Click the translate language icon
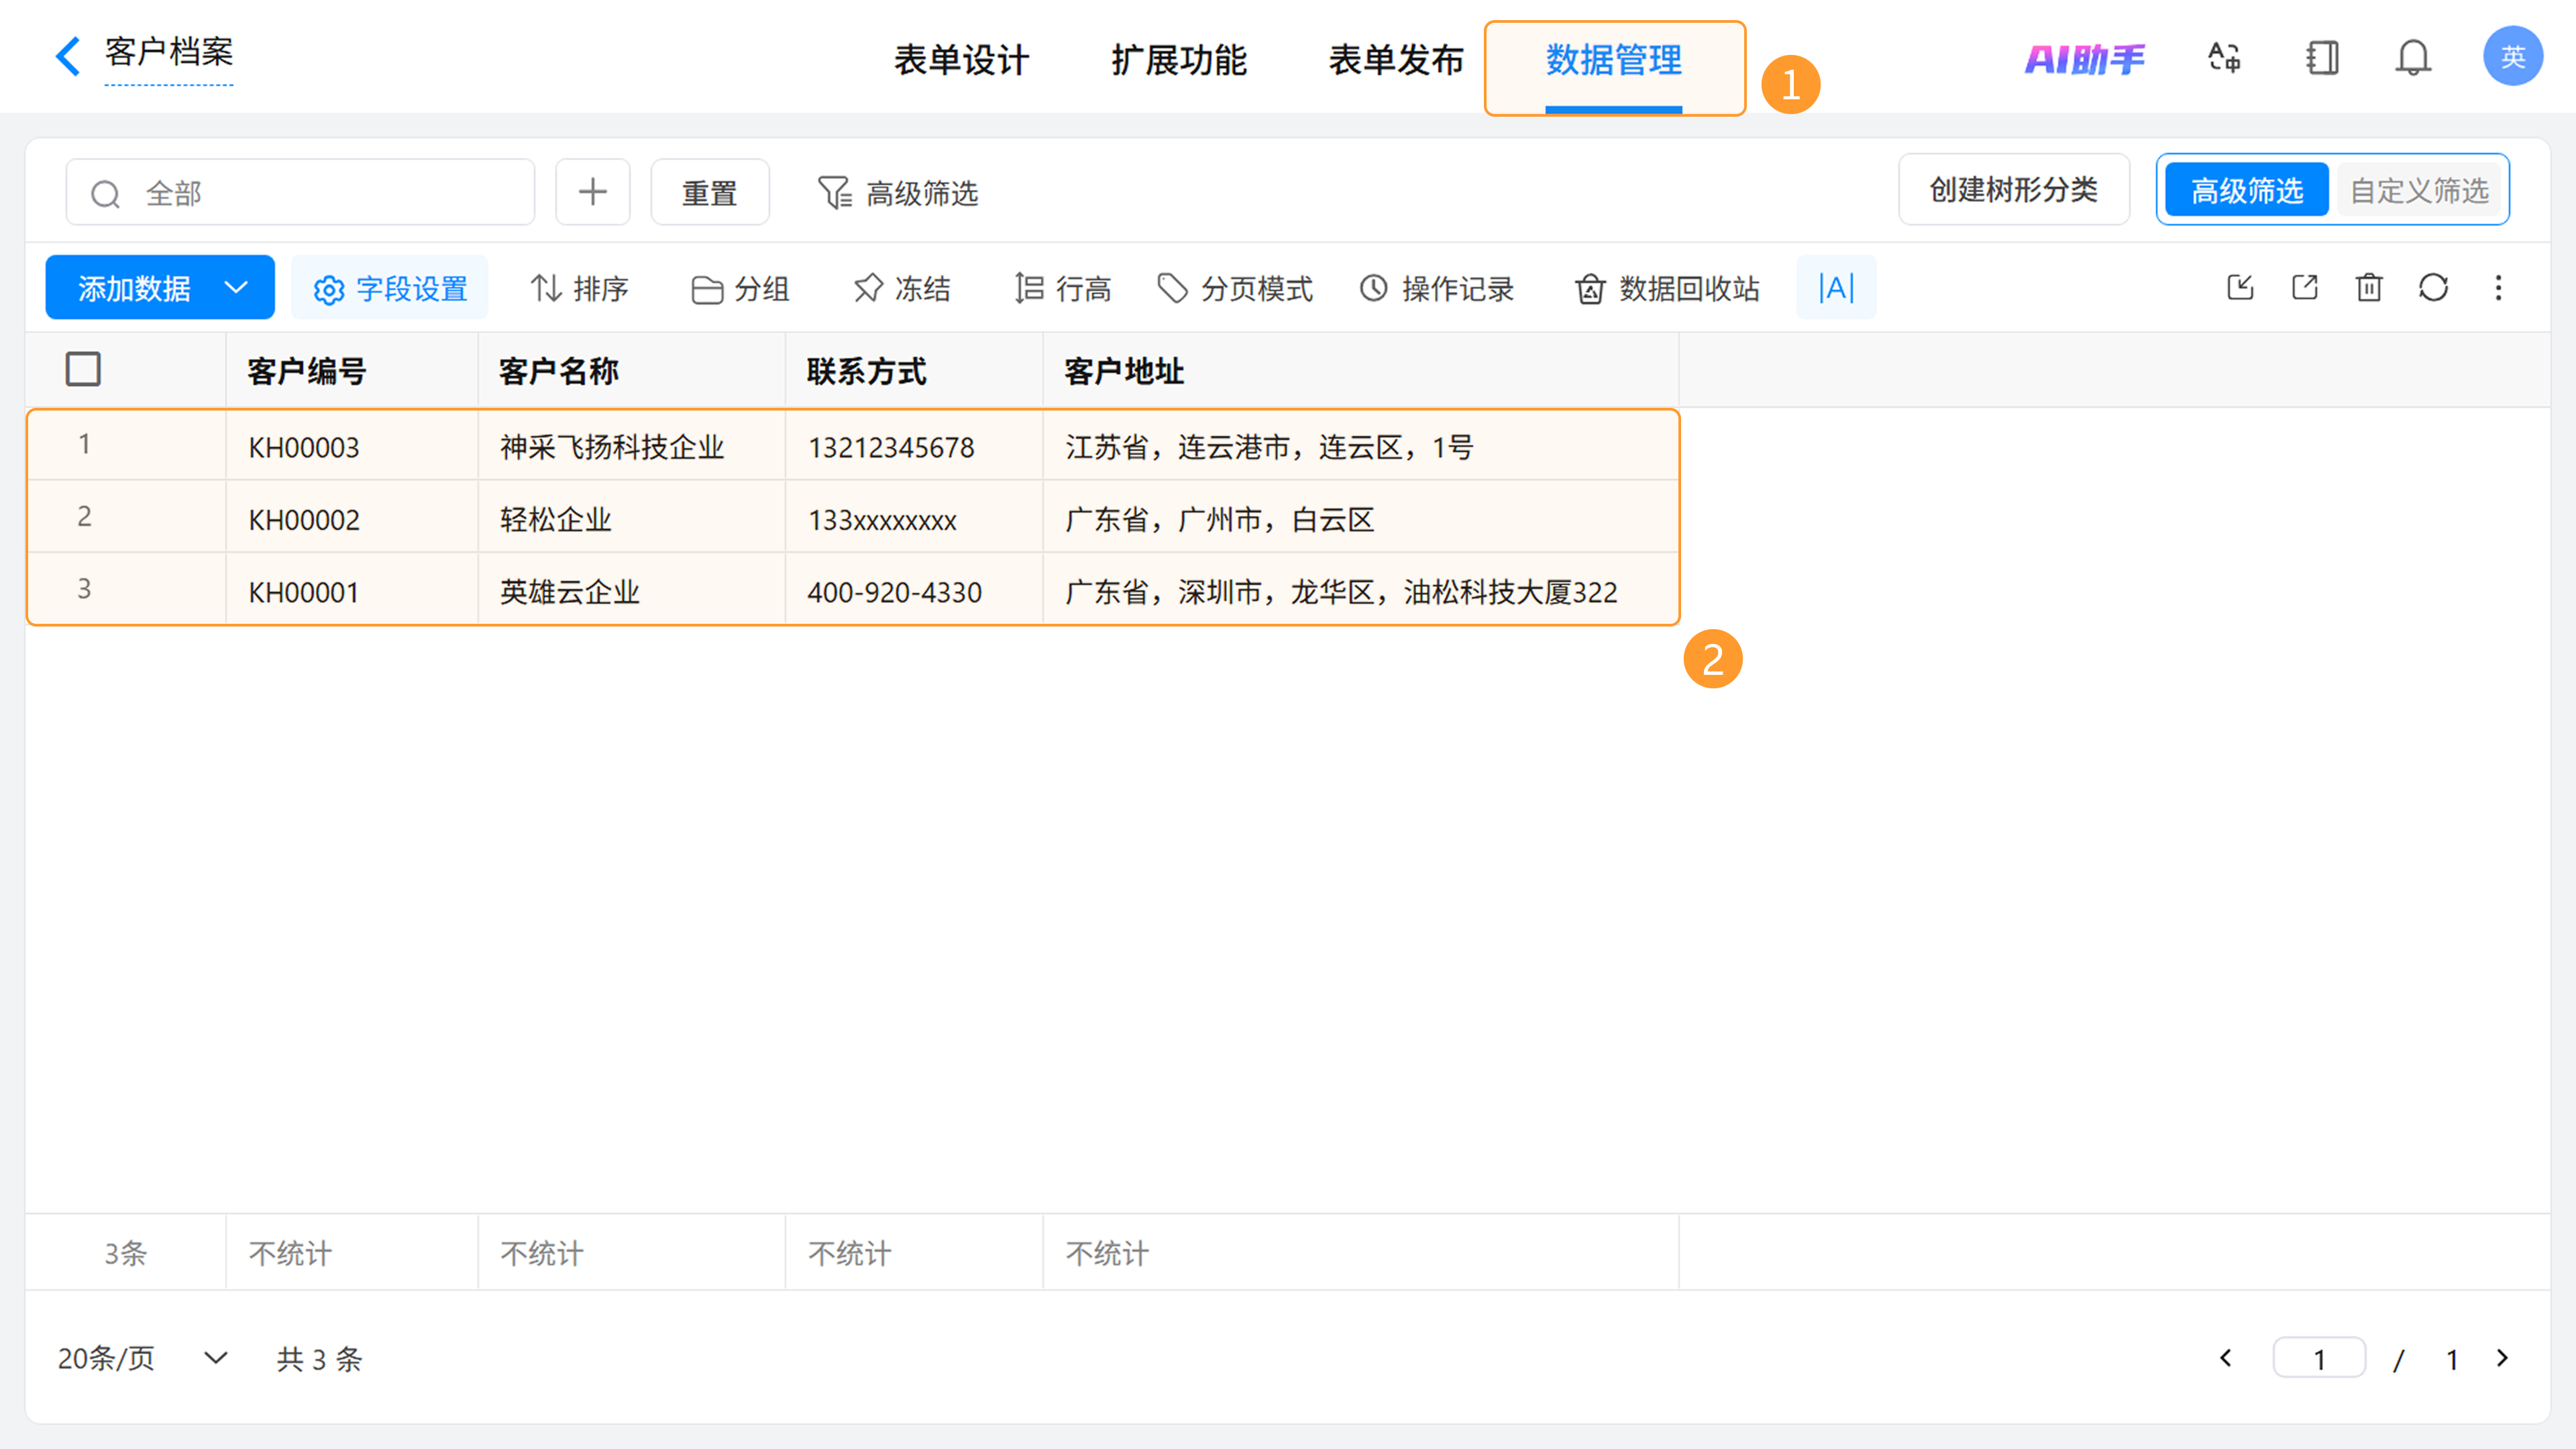Image resolution: width=2576 pixels, height=1449 pixels. click(x=2224, y=58)
